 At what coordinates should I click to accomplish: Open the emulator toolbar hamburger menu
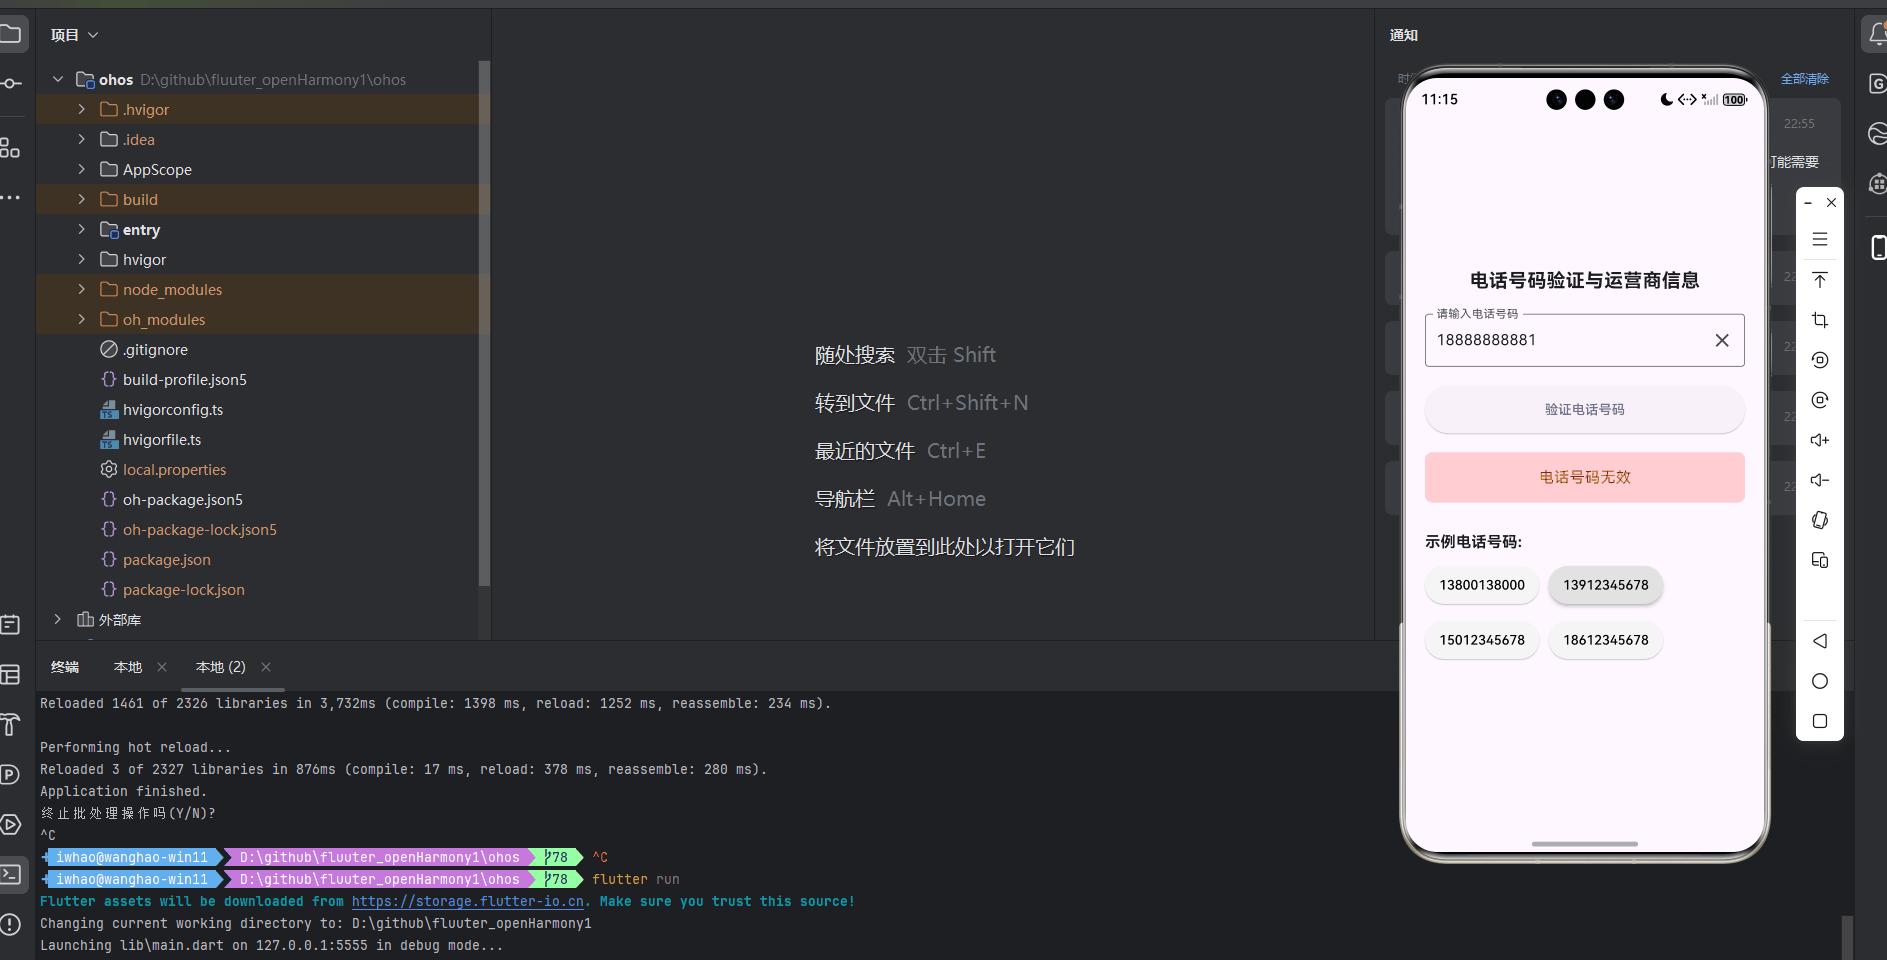[1820, 240]
